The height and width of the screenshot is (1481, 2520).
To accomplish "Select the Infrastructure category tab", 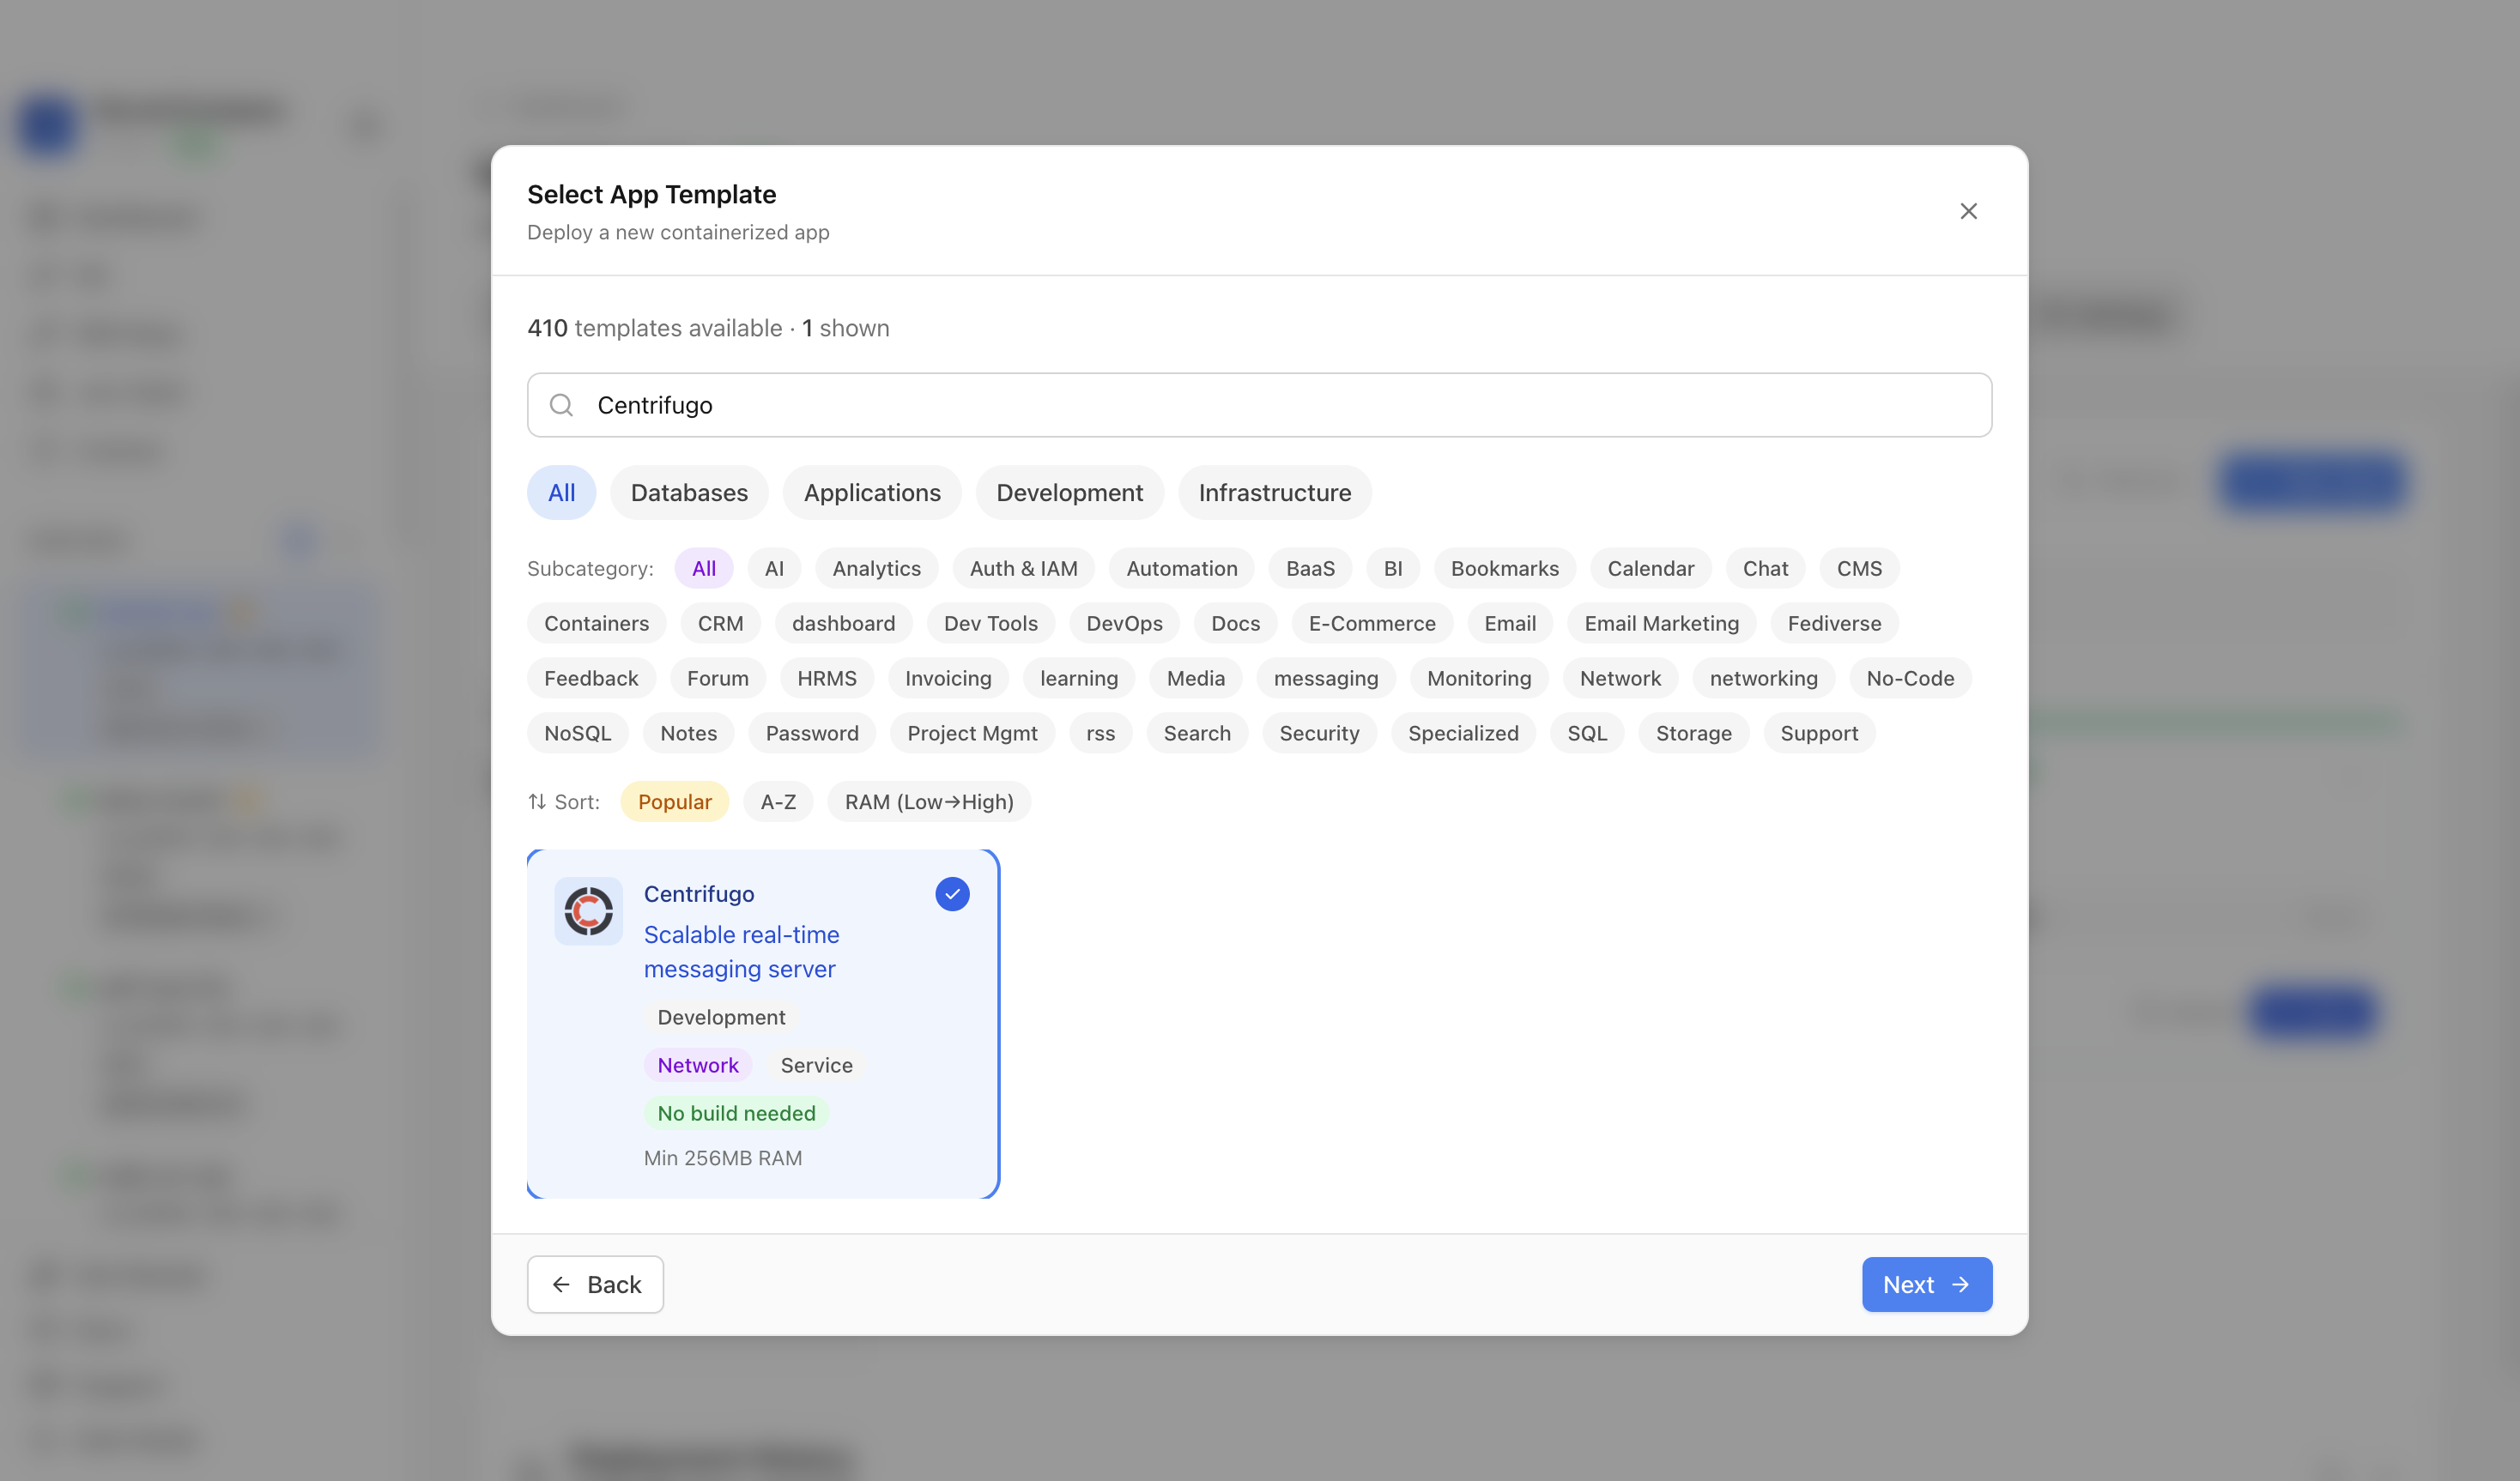I will coord(1274,493).
